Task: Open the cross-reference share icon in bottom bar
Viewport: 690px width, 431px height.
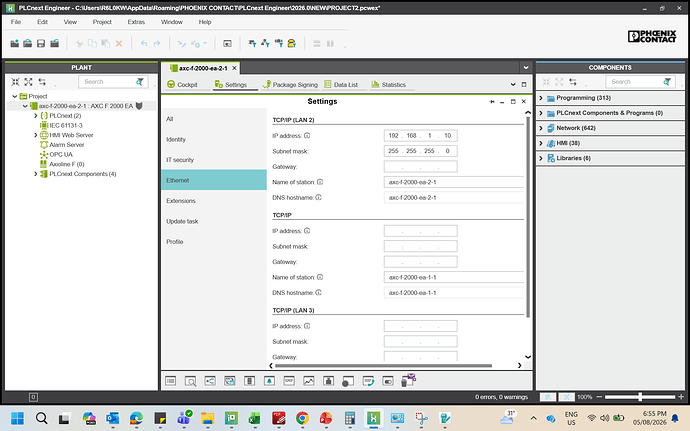Action: click(x=210, y=381)
